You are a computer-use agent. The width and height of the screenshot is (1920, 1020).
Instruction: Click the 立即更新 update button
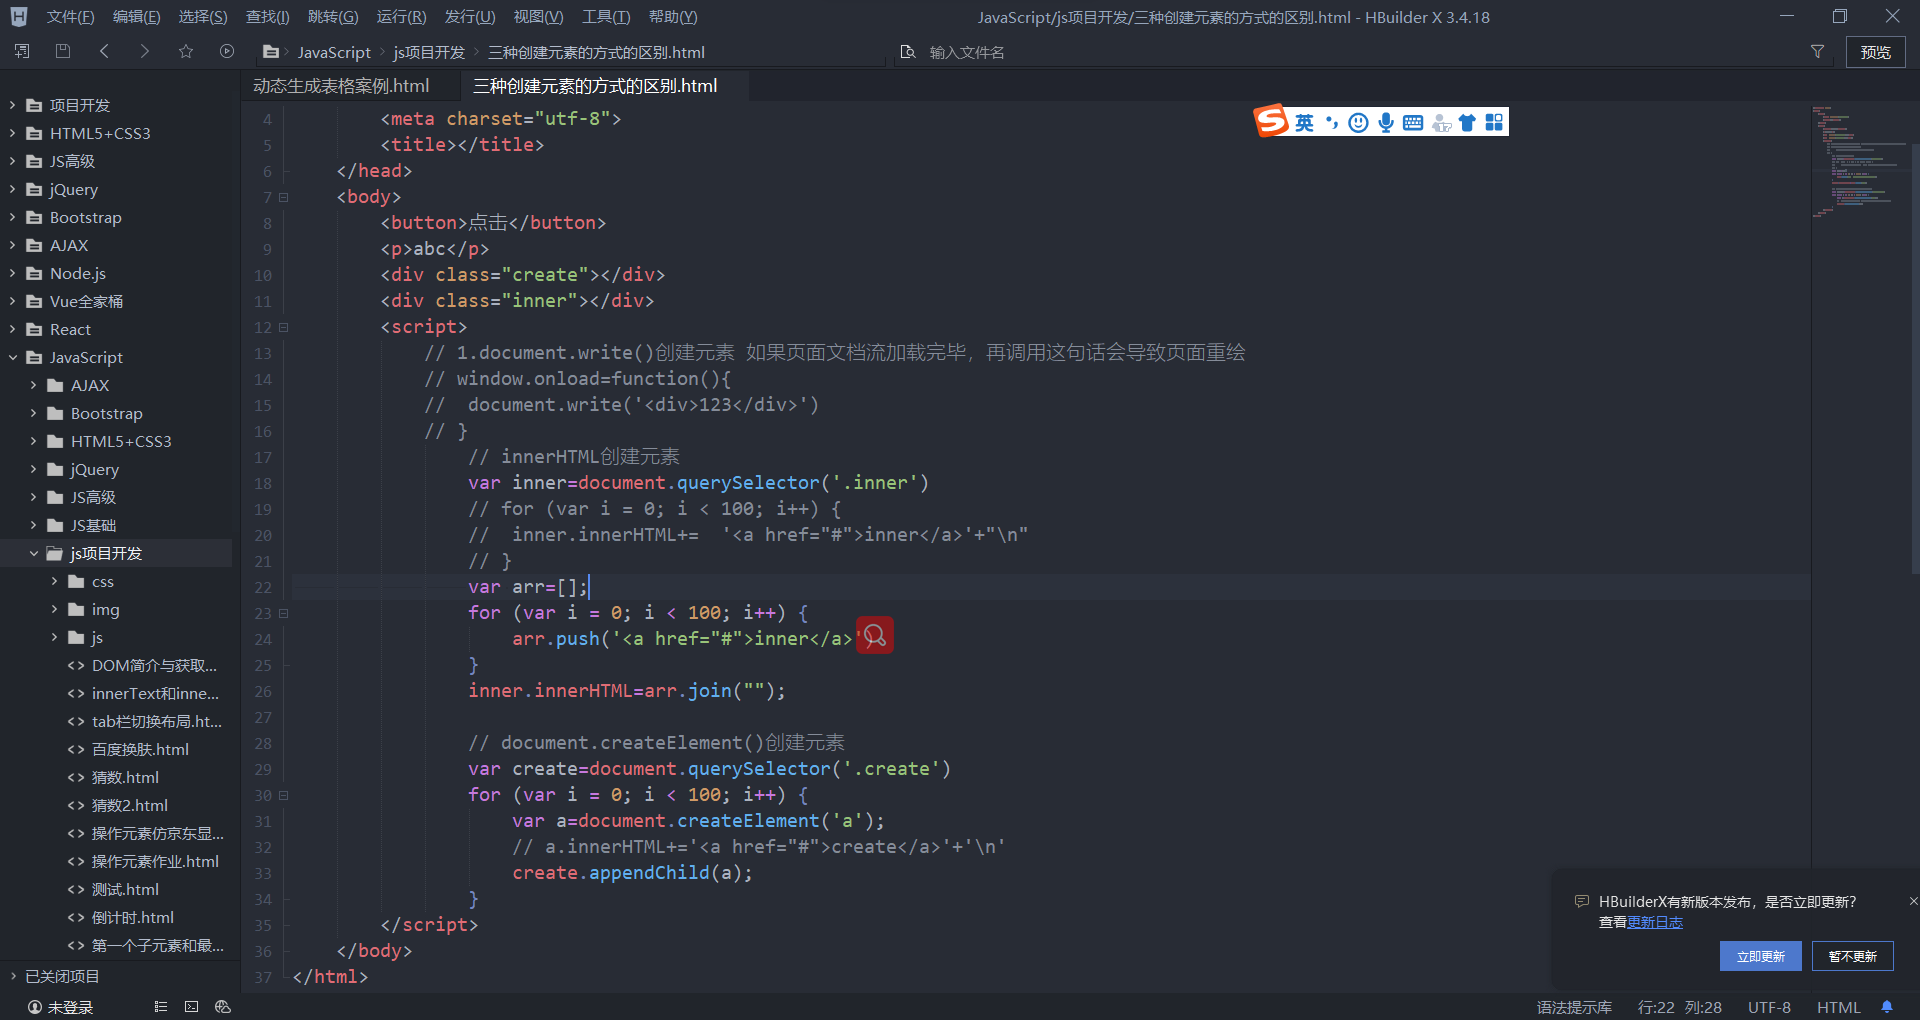pos(1760,956)
